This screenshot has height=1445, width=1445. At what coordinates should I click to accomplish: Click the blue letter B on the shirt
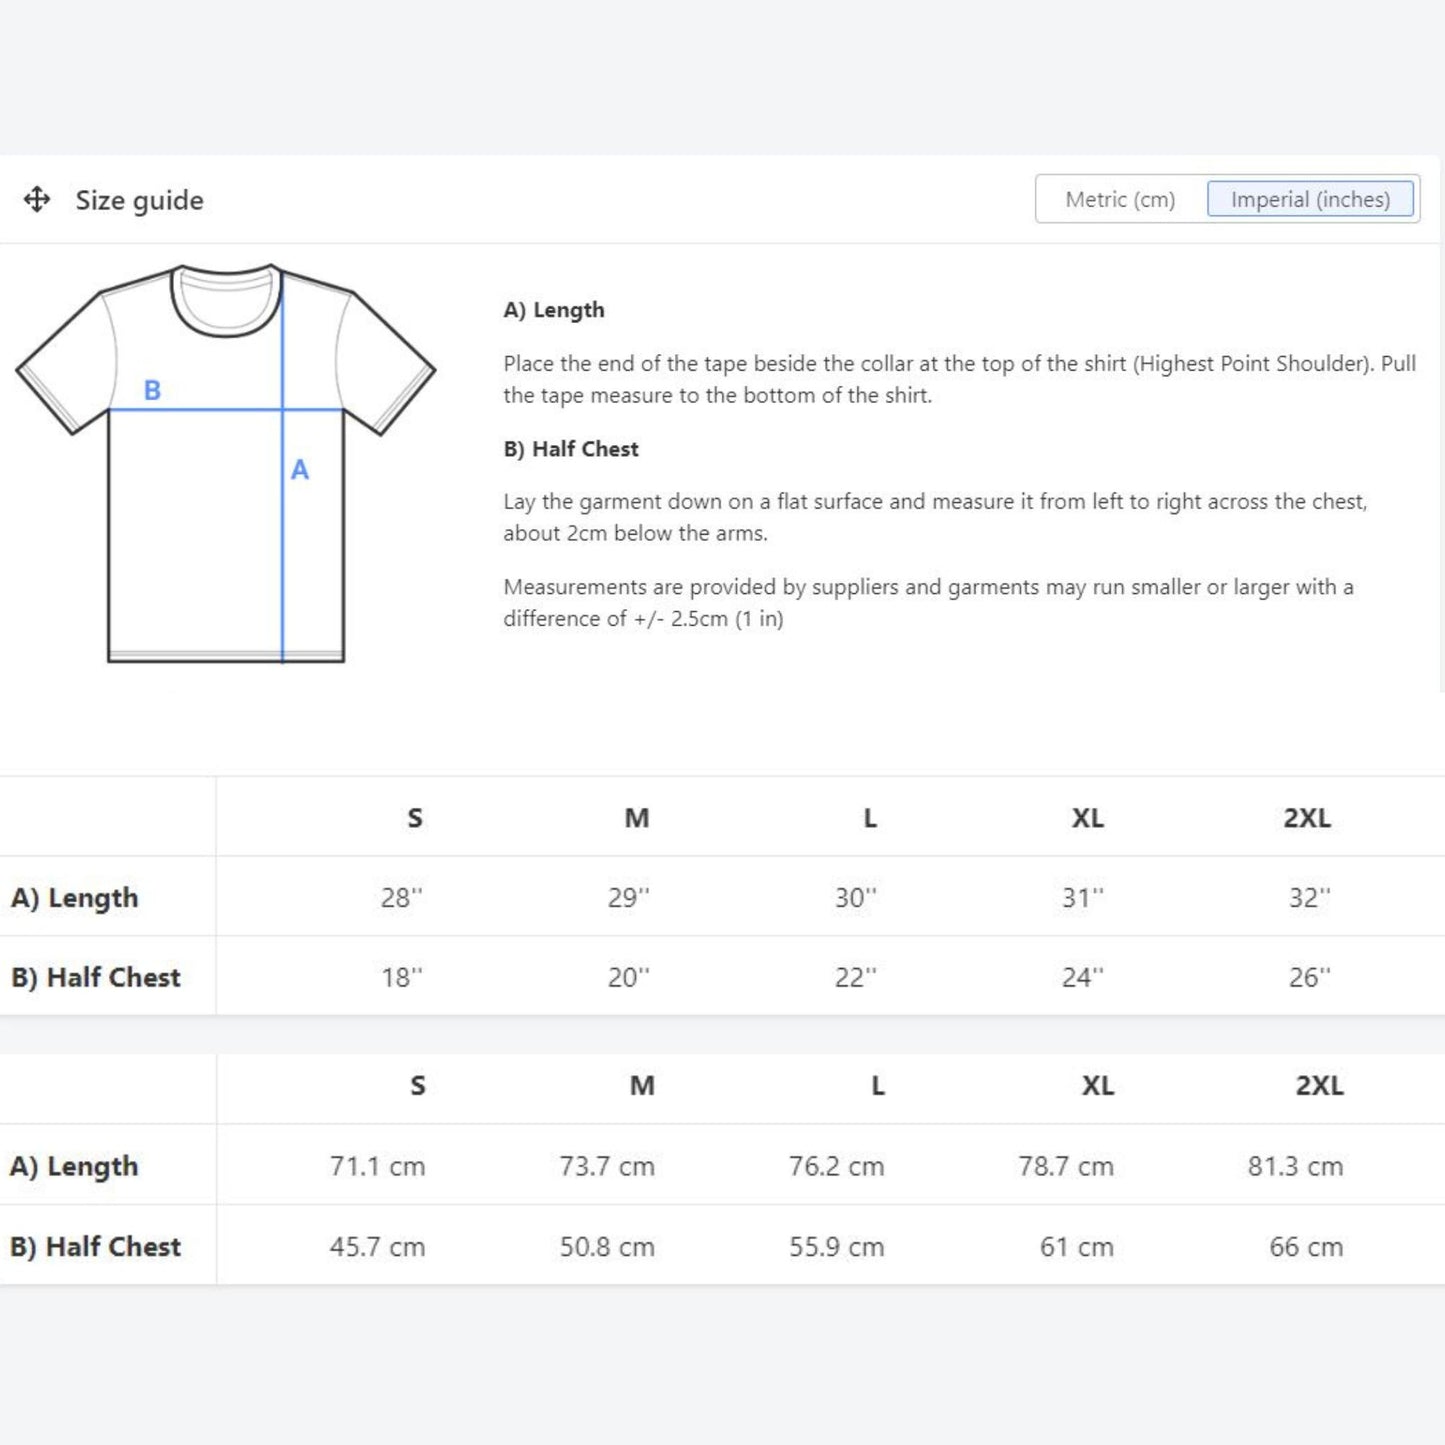[152, 390]
